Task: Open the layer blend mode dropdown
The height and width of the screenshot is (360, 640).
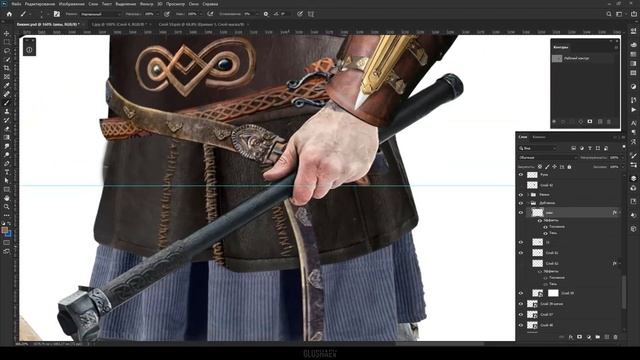Action: [x=548, y=158]
